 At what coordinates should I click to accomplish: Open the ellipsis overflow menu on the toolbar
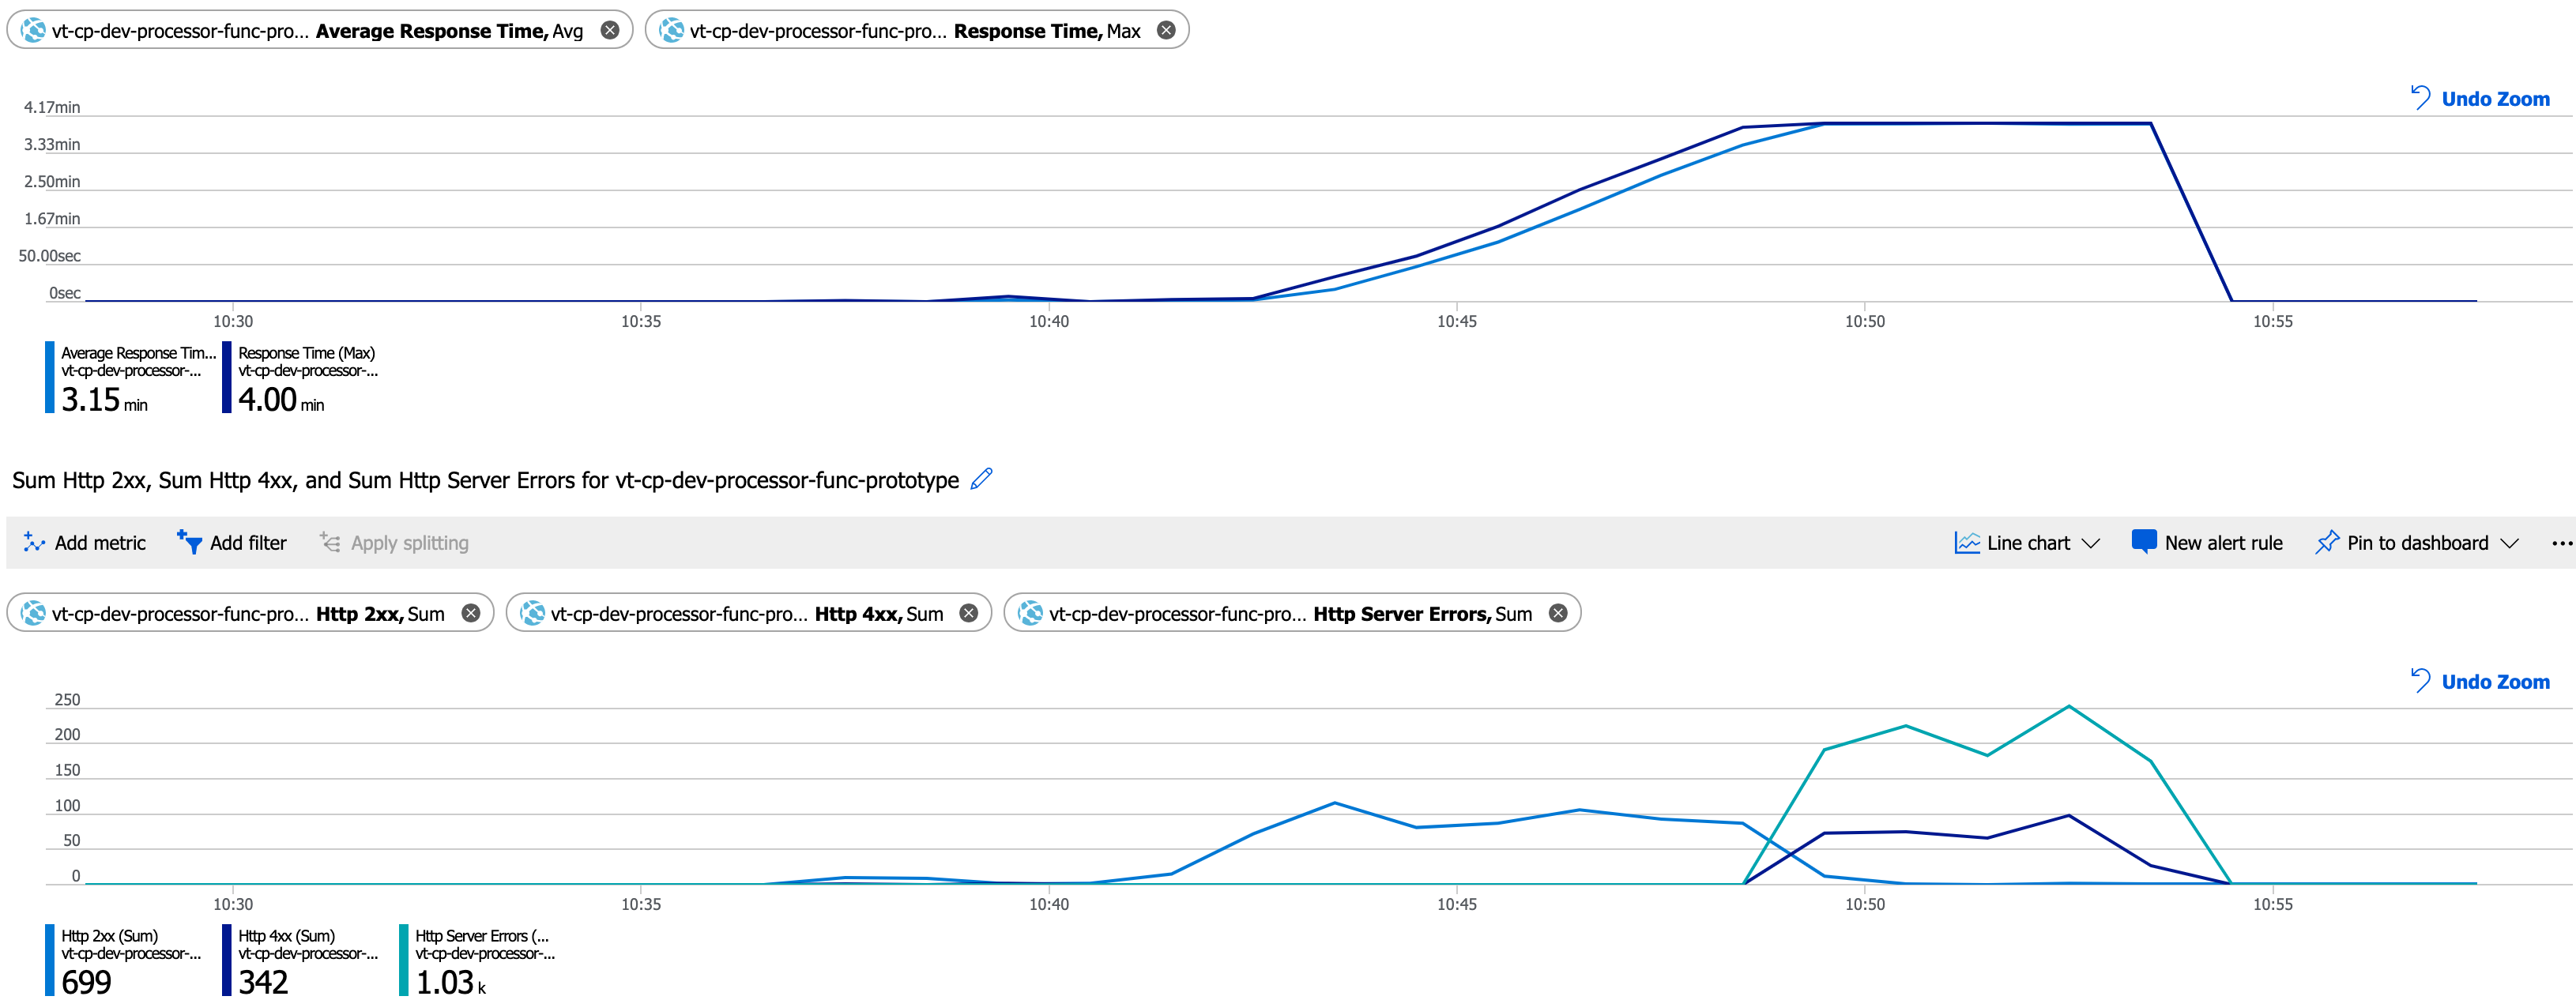point(2561,542)
